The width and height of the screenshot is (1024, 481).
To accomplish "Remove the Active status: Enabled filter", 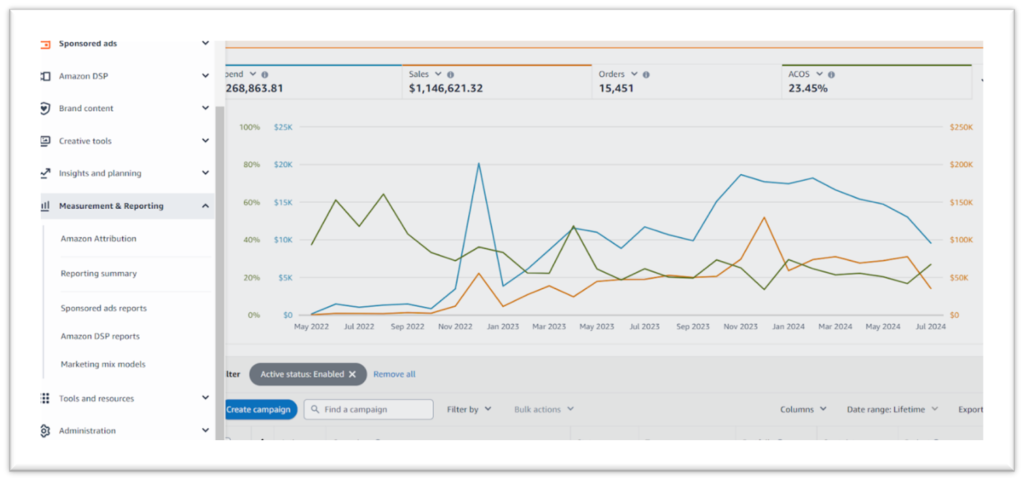I will 352,374.
